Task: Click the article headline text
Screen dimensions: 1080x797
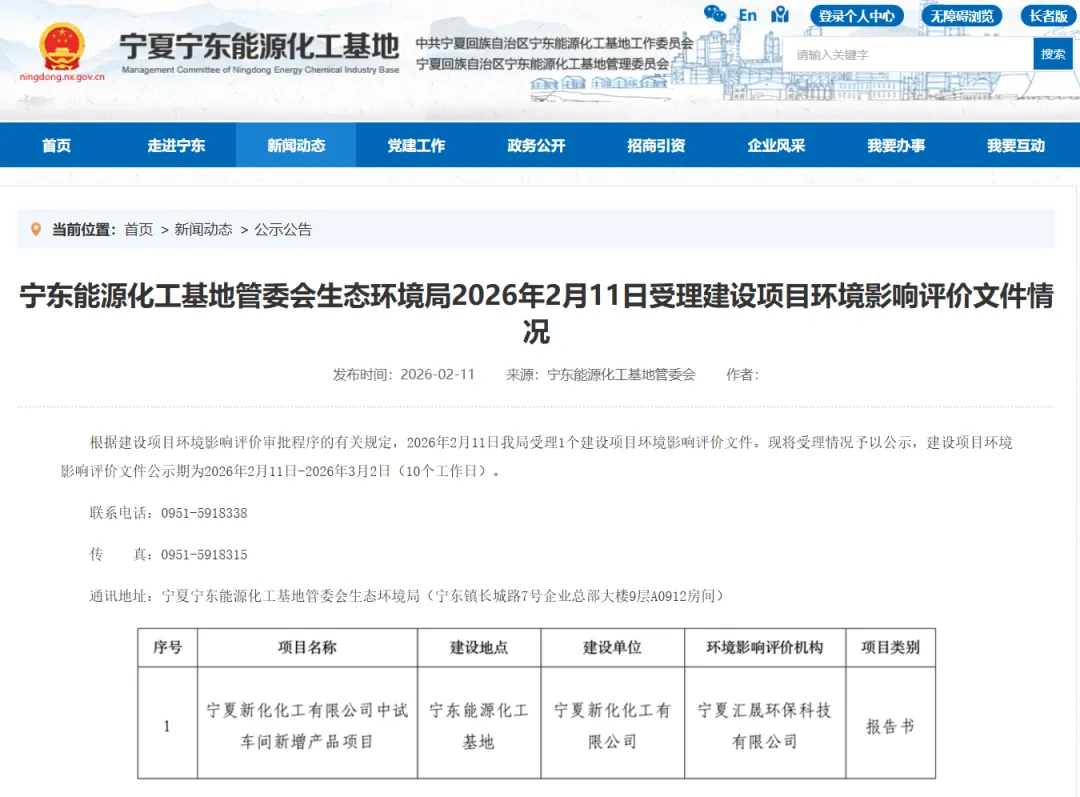Action: [537, 313]
